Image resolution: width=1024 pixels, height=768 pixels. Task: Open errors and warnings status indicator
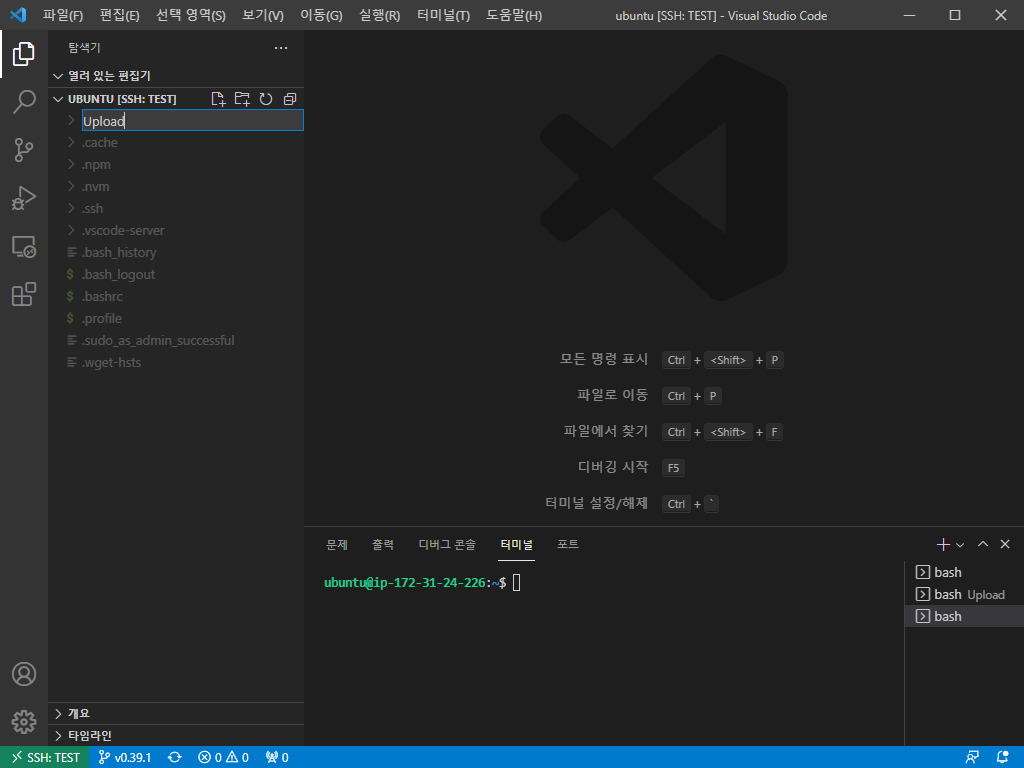223,758
